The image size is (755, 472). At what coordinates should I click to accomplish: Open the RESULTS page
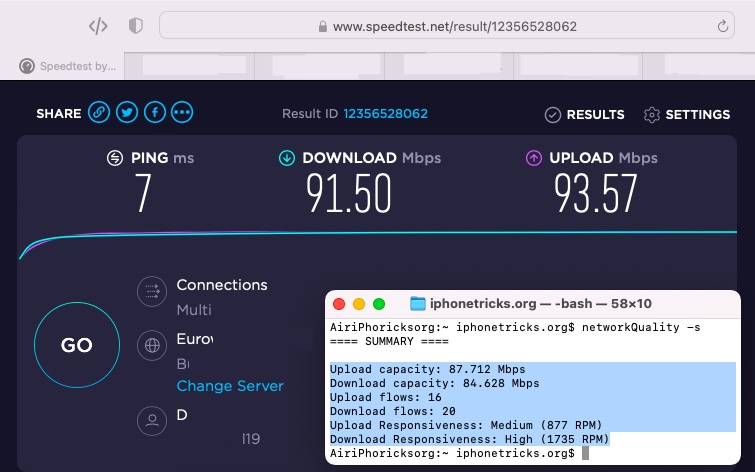coord(585,115)
